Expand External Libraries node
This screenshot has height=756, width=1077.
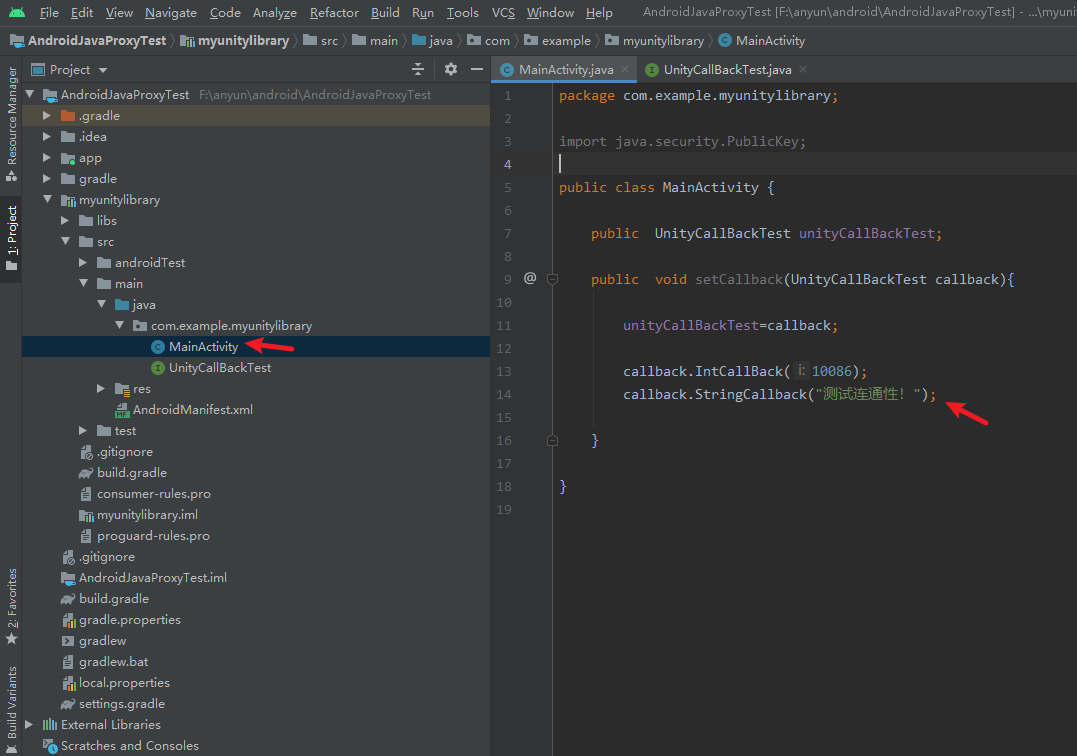tap(29, 724)
